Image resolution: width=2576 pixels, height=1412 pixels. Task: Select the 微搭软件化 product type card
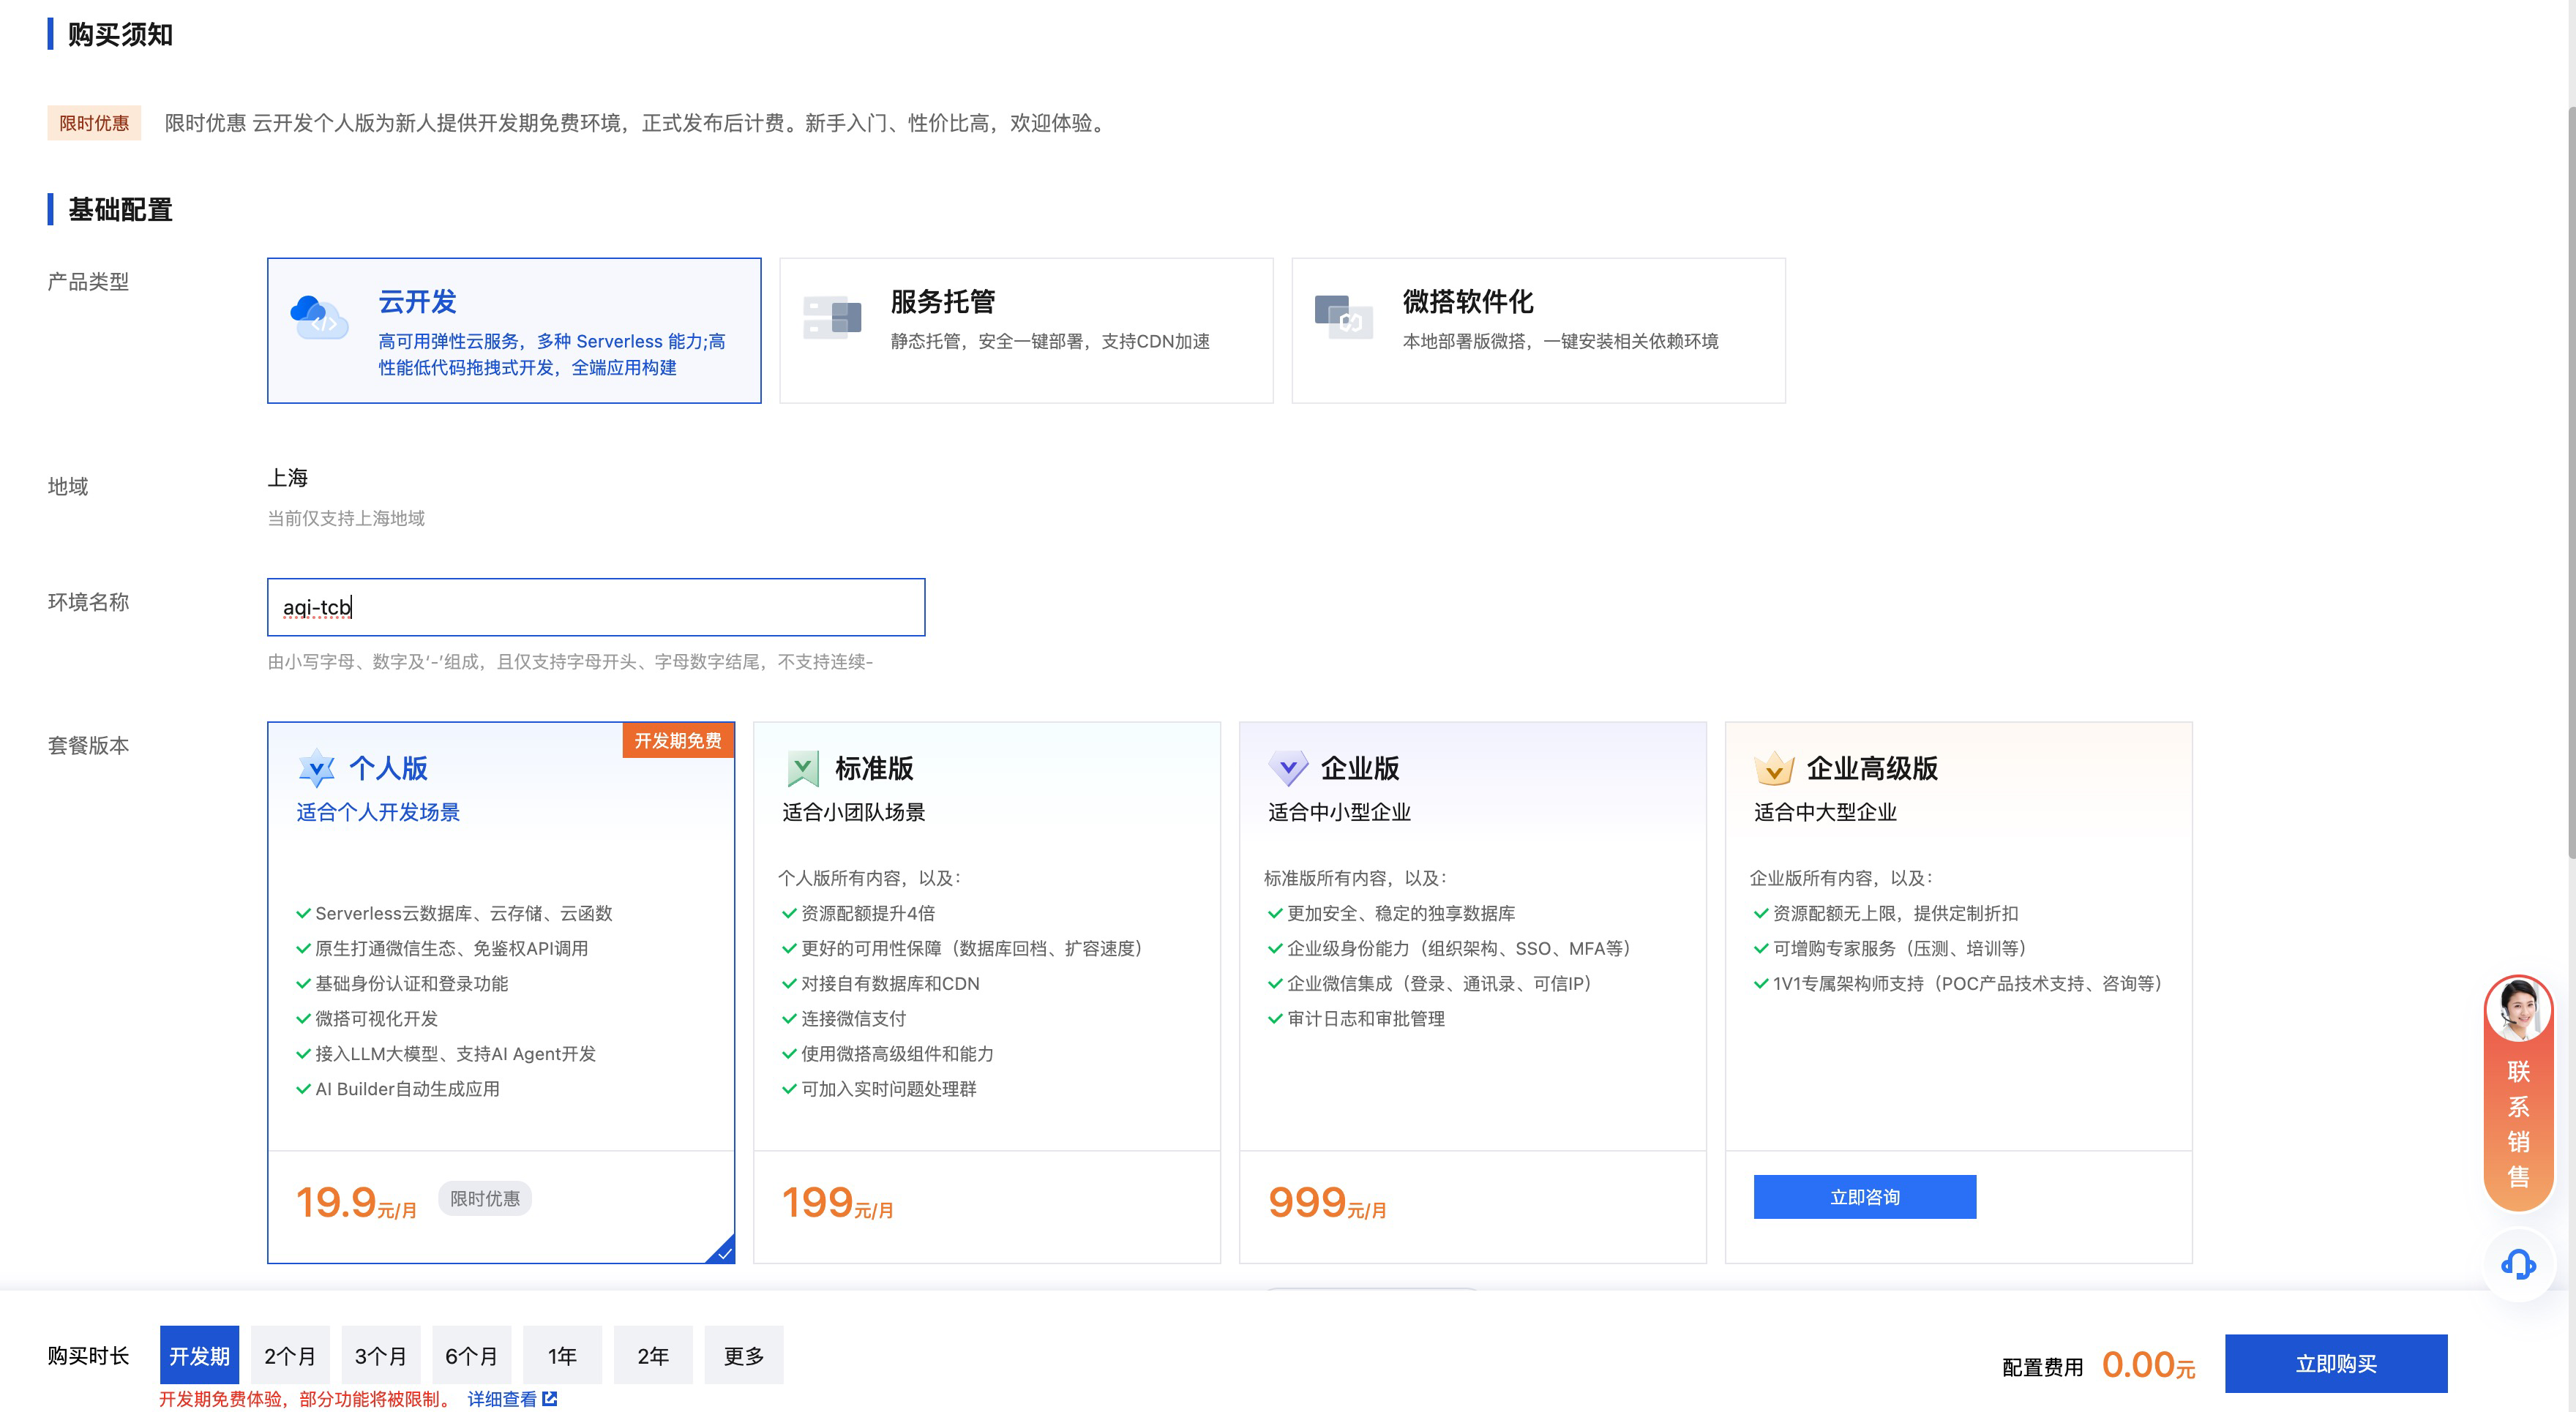[1538, 331]
